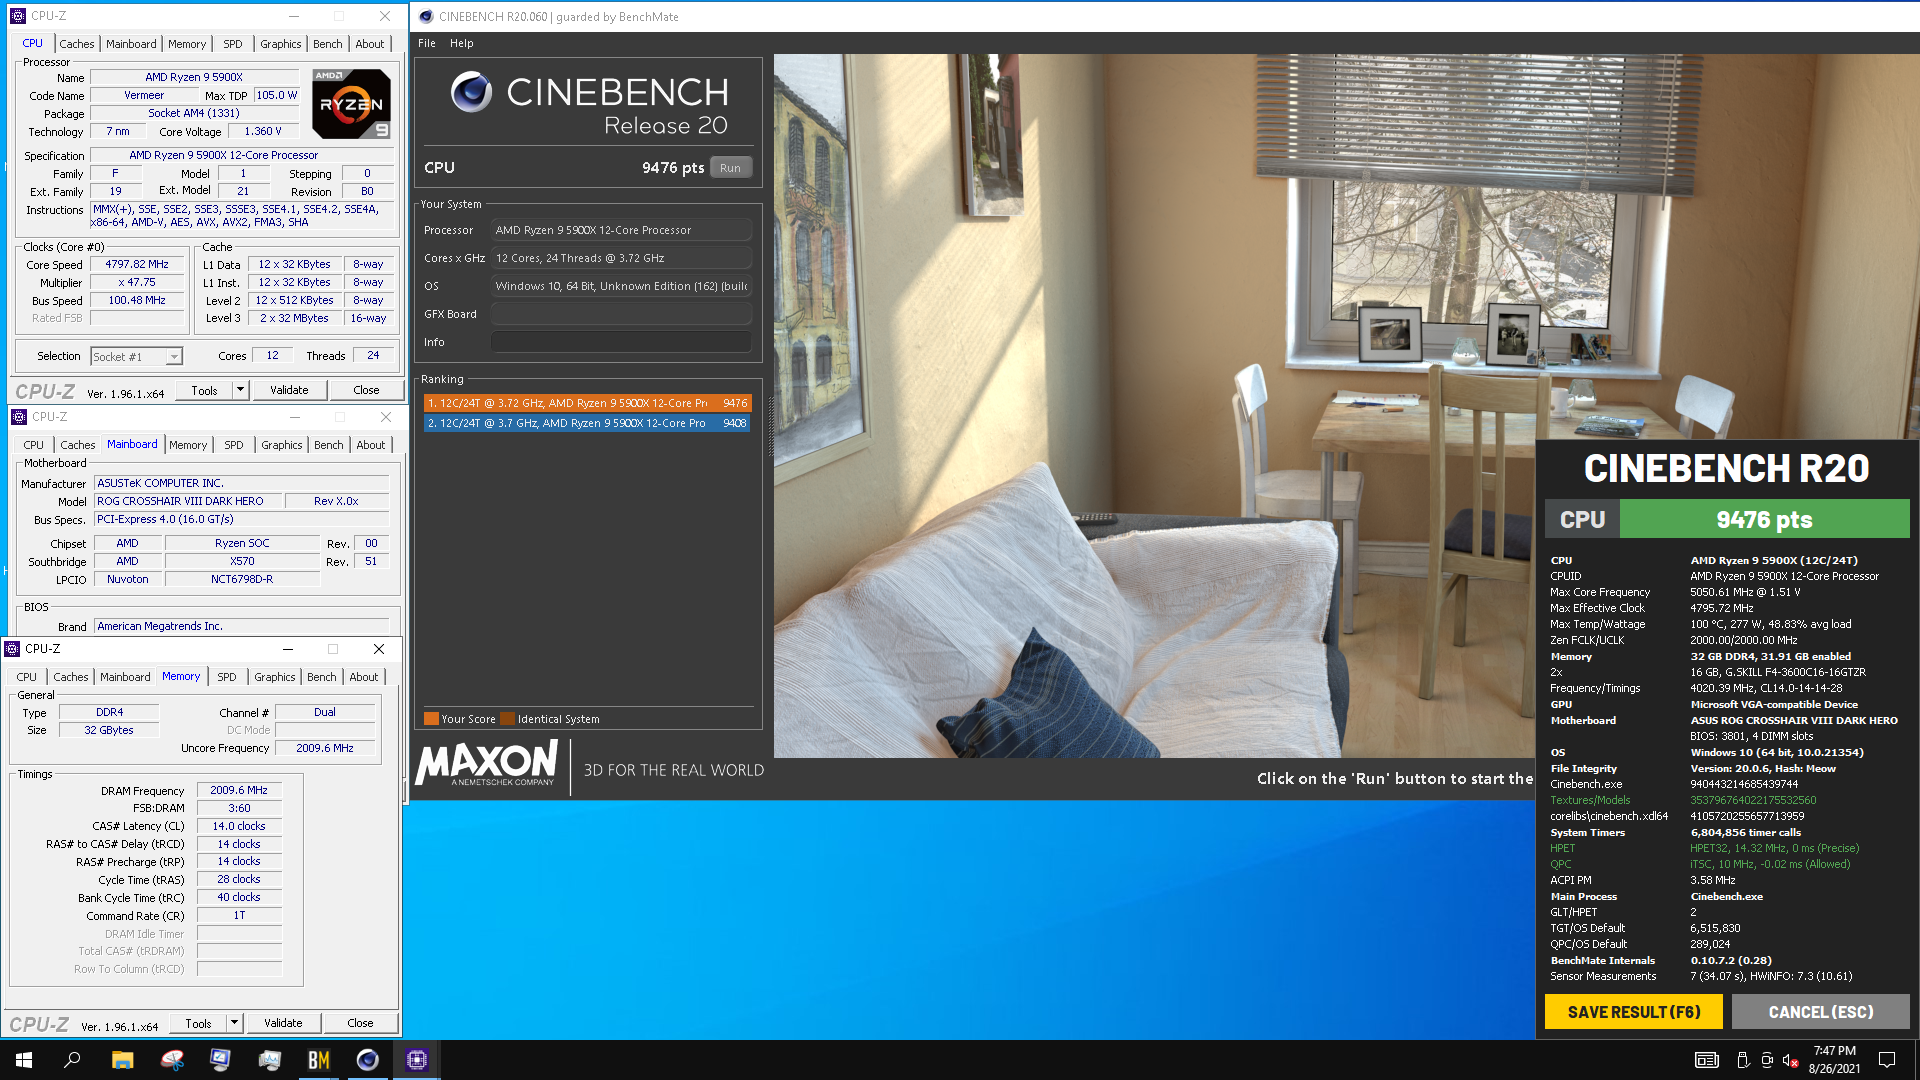Open the Help menu in Cinebench
The width and height of the screenshot is (1920, 1080).
[461, 43]
